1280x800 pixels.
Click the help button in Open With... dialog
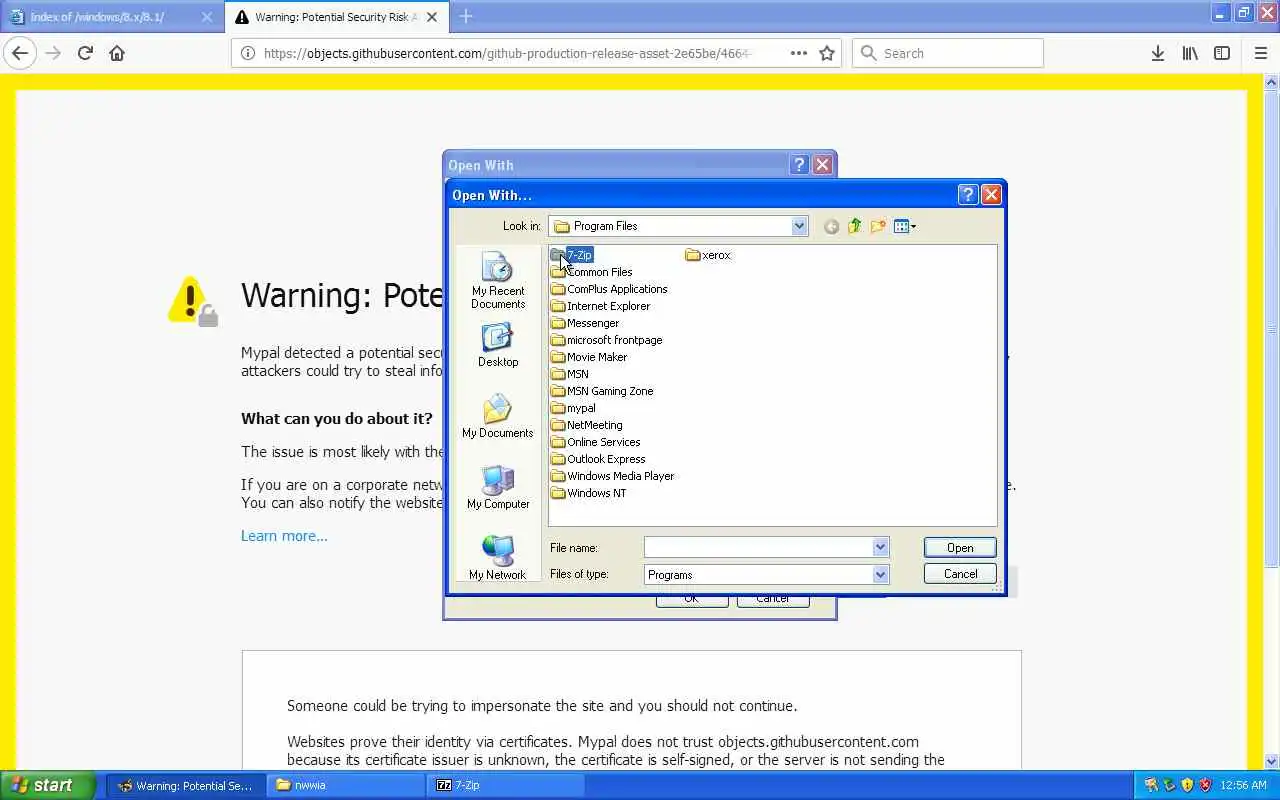pos(967,194)
